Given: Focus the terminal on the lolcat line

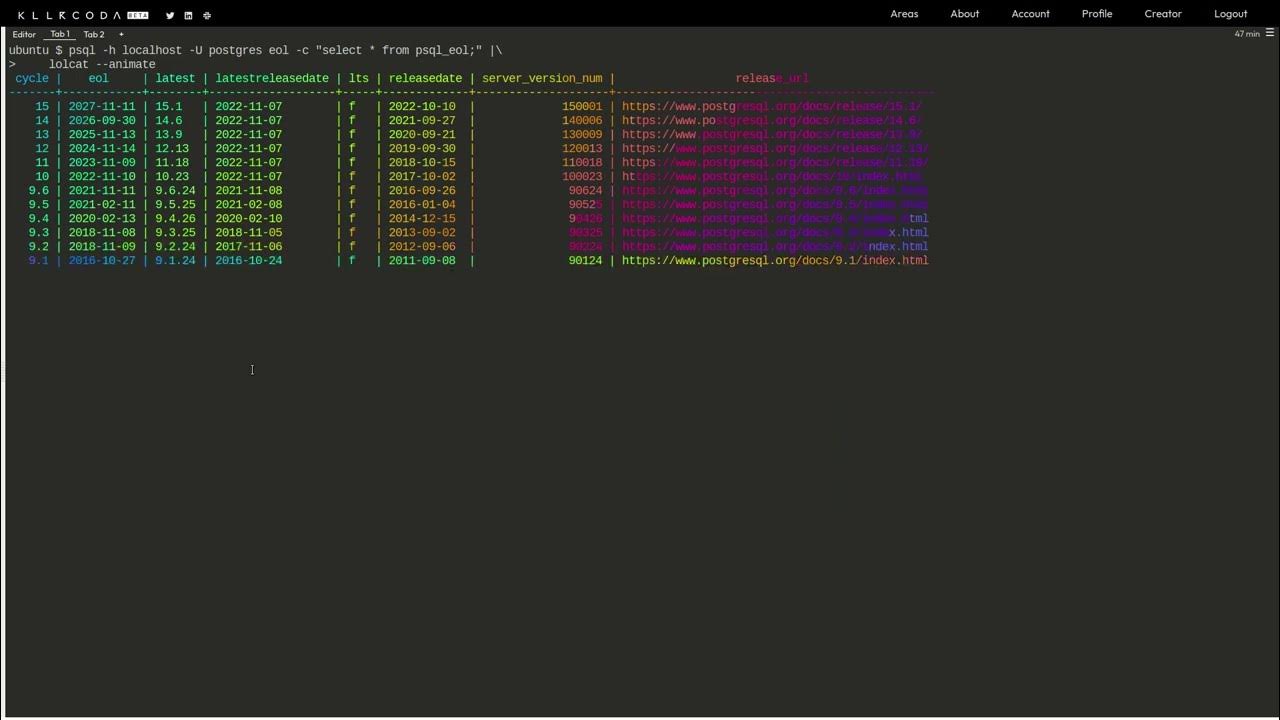Looking at the screenshot, I should pos(102,64).
